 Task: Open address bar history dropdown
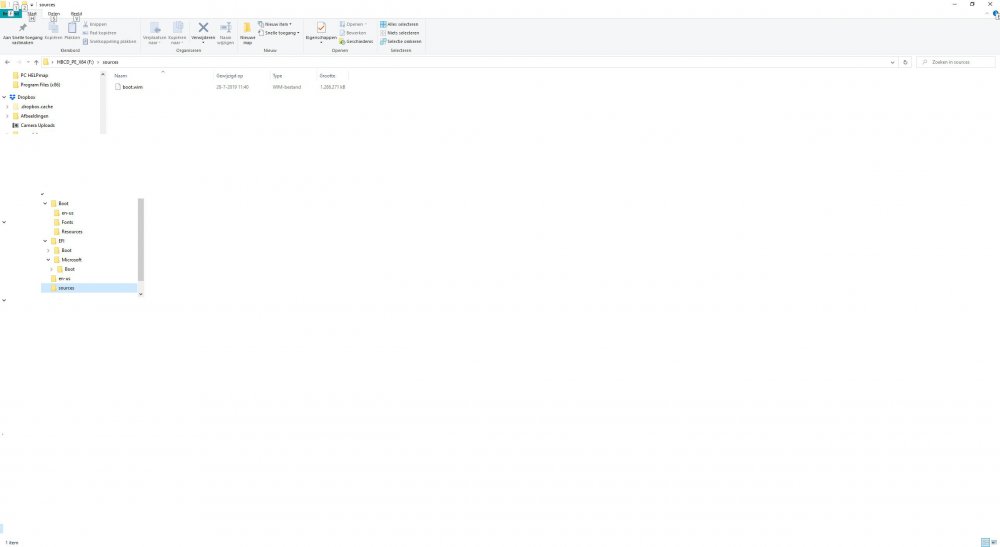click(892, 62)
